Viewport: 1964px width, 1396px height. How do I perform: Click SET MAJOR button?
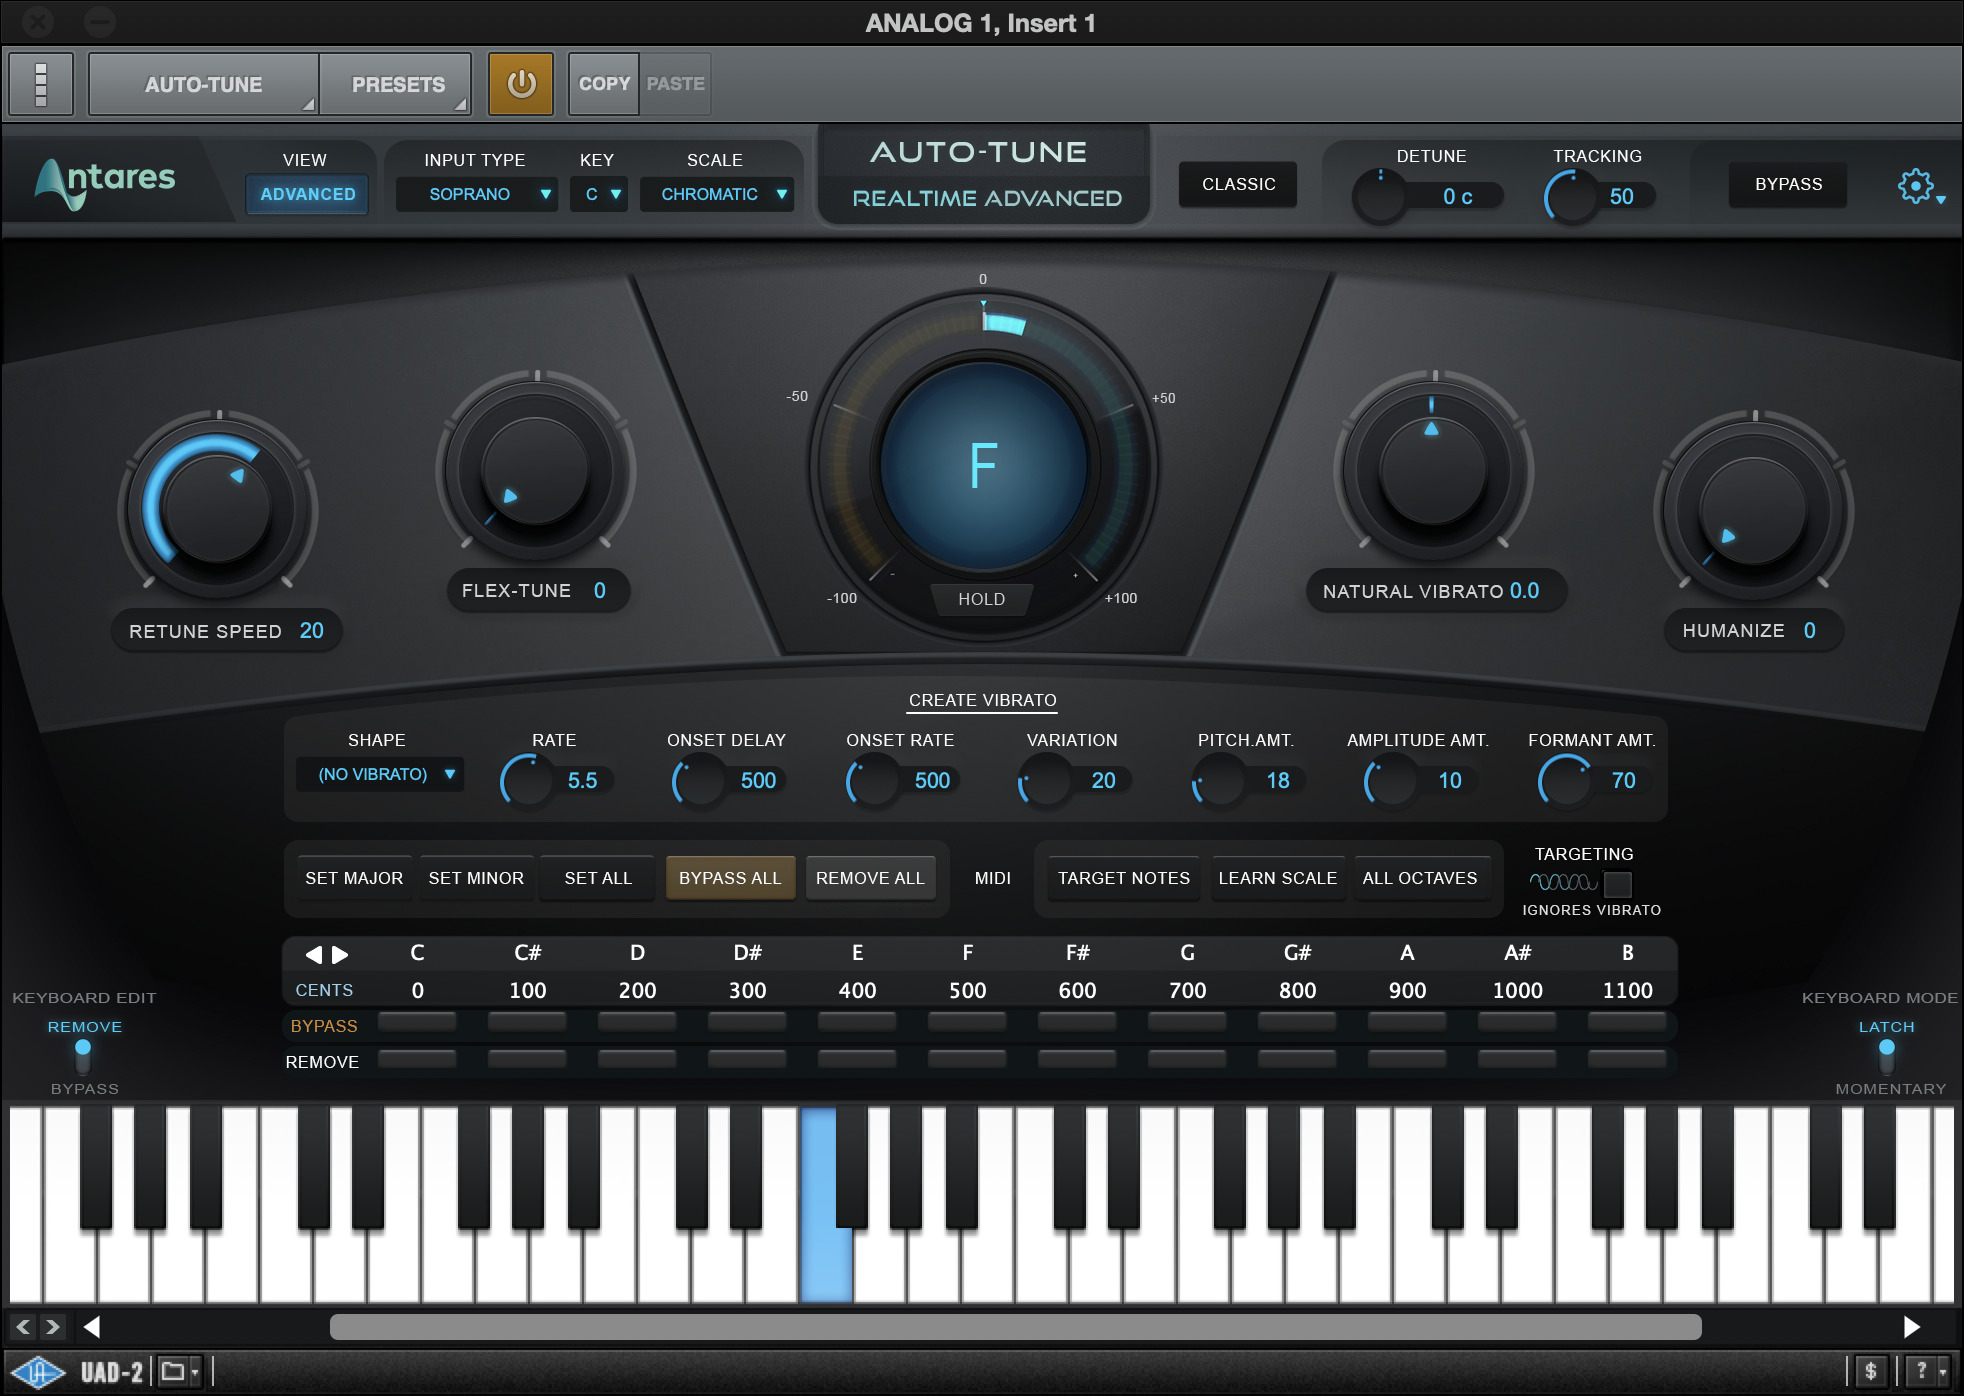354,878
